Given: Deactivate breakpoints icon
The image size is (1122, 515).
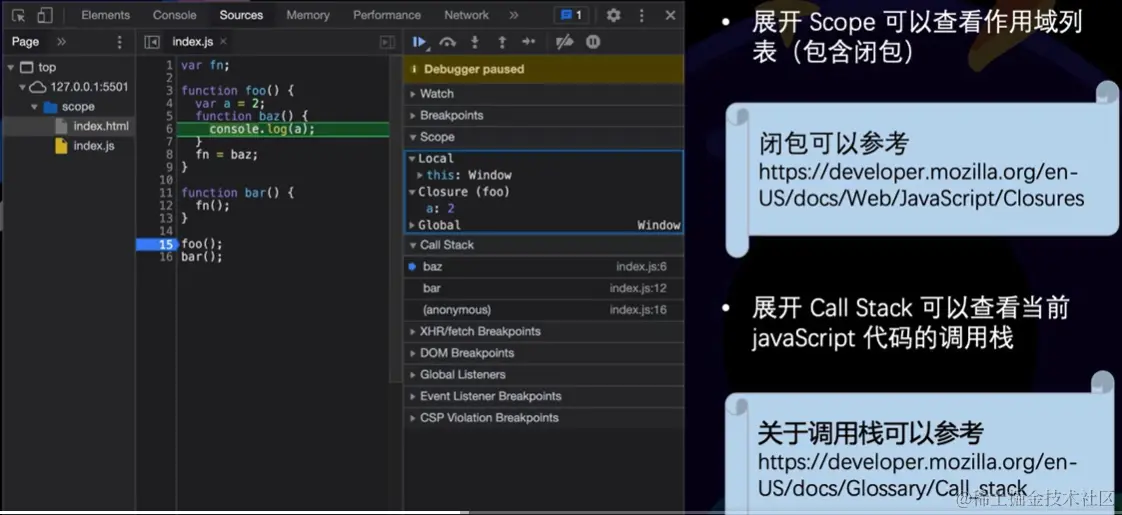Looking at the screenshot, I should click(x=565, y=42).
